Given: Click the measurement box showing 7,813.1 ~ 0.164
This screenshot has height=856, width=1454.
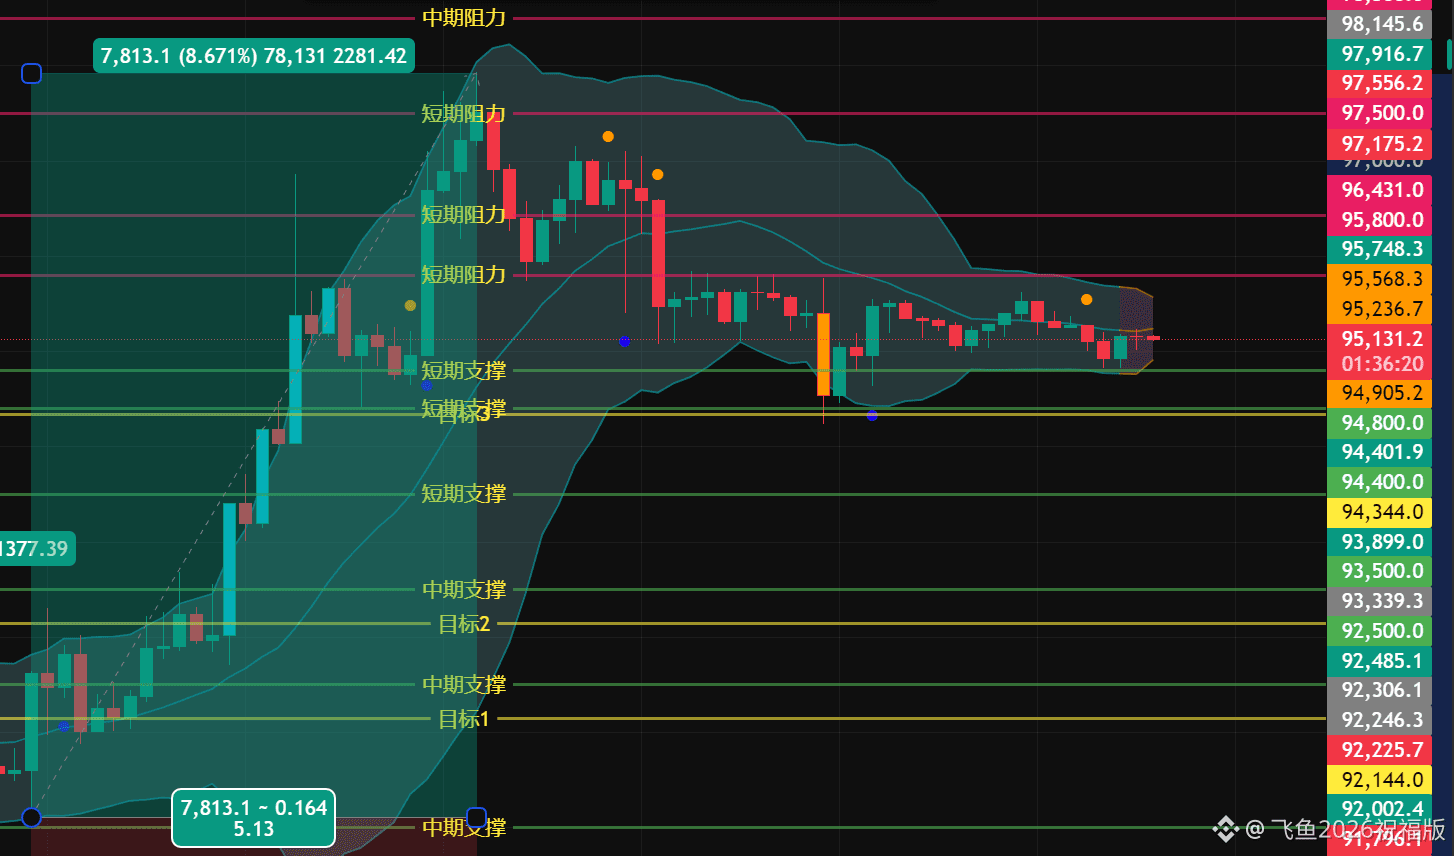Looking at the screenshot, I should (x=253, y=818).
